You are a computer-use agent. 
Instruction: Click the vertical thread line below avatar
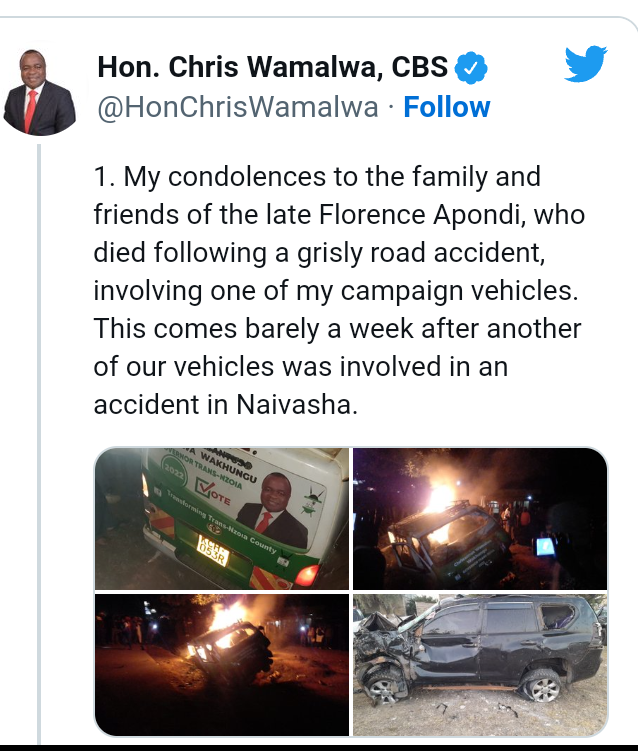[39, 443]
